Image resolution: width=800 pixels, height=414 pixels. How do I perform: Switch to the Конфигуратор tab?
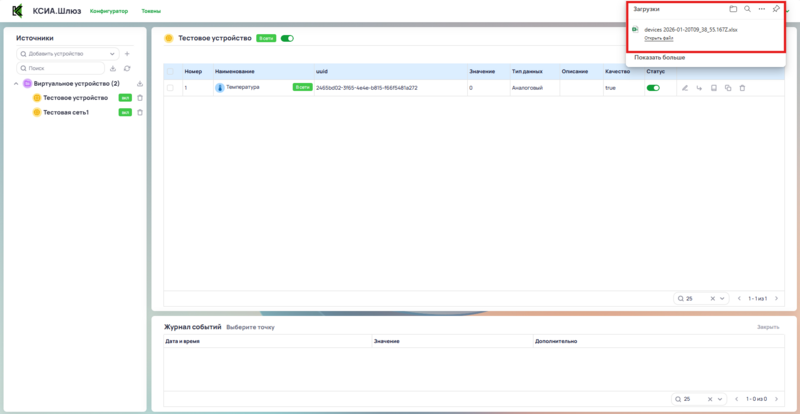[108, 10]
